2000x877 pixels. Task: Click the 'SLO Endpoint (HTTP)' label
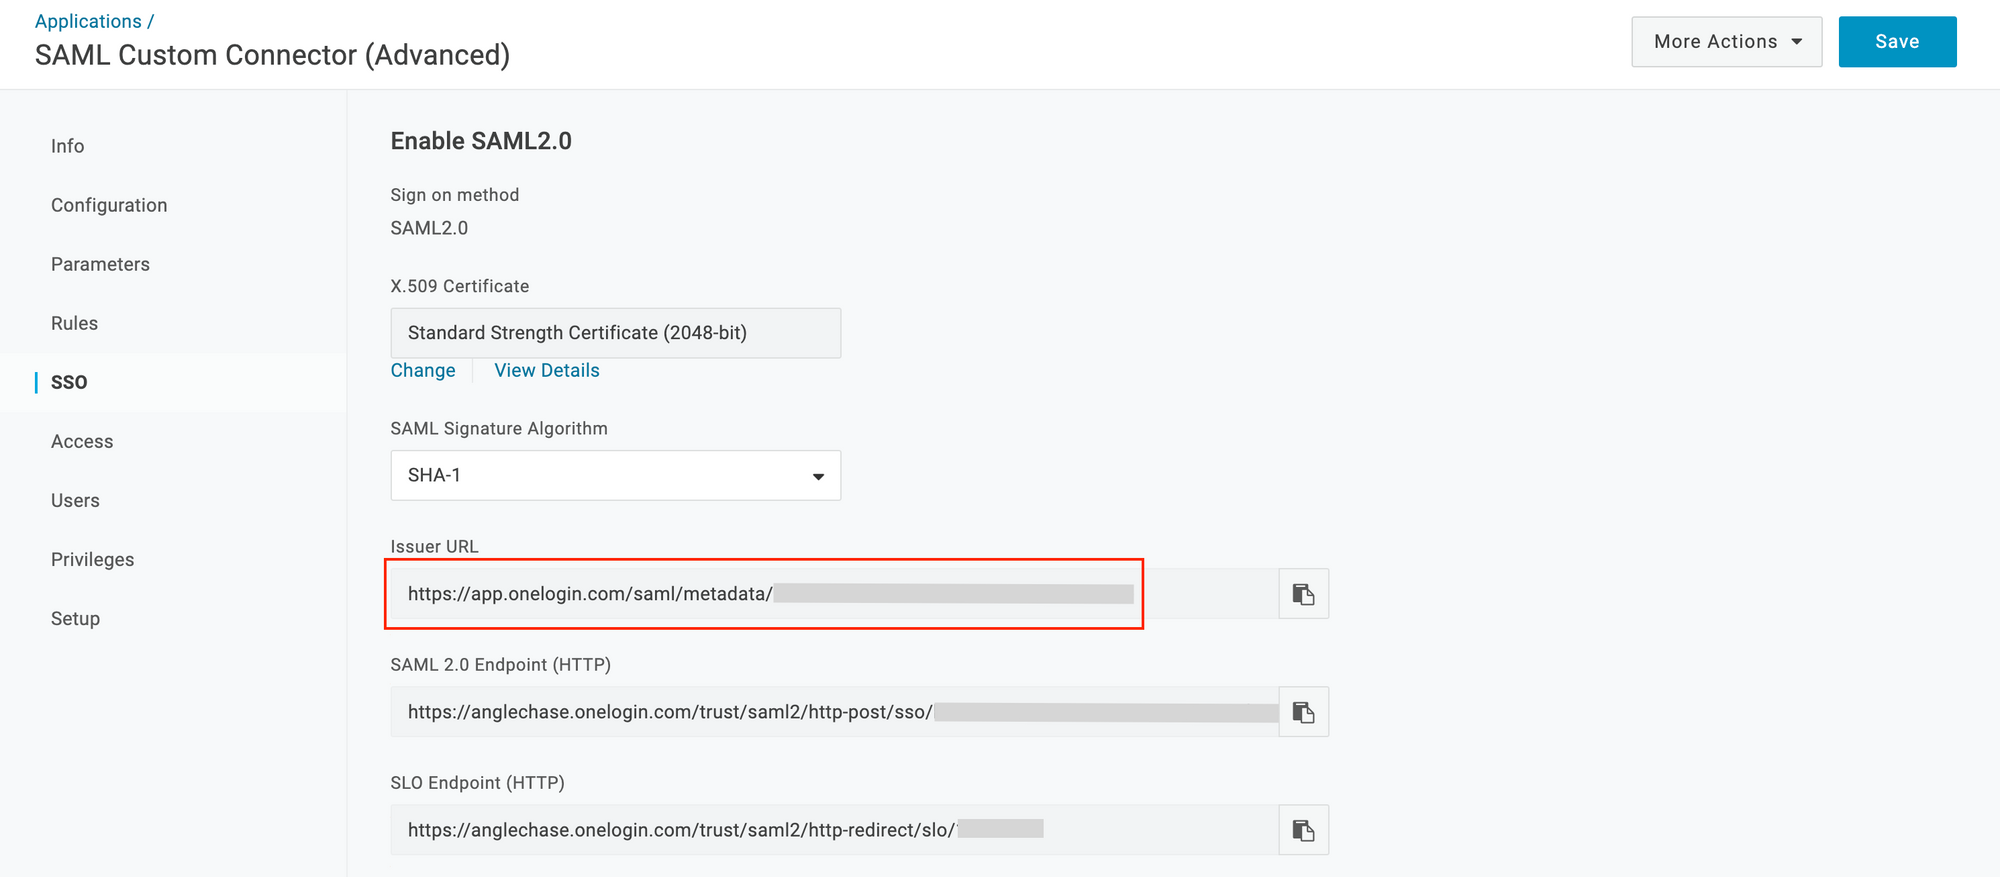pyautogui.click(x=478, y=783)
